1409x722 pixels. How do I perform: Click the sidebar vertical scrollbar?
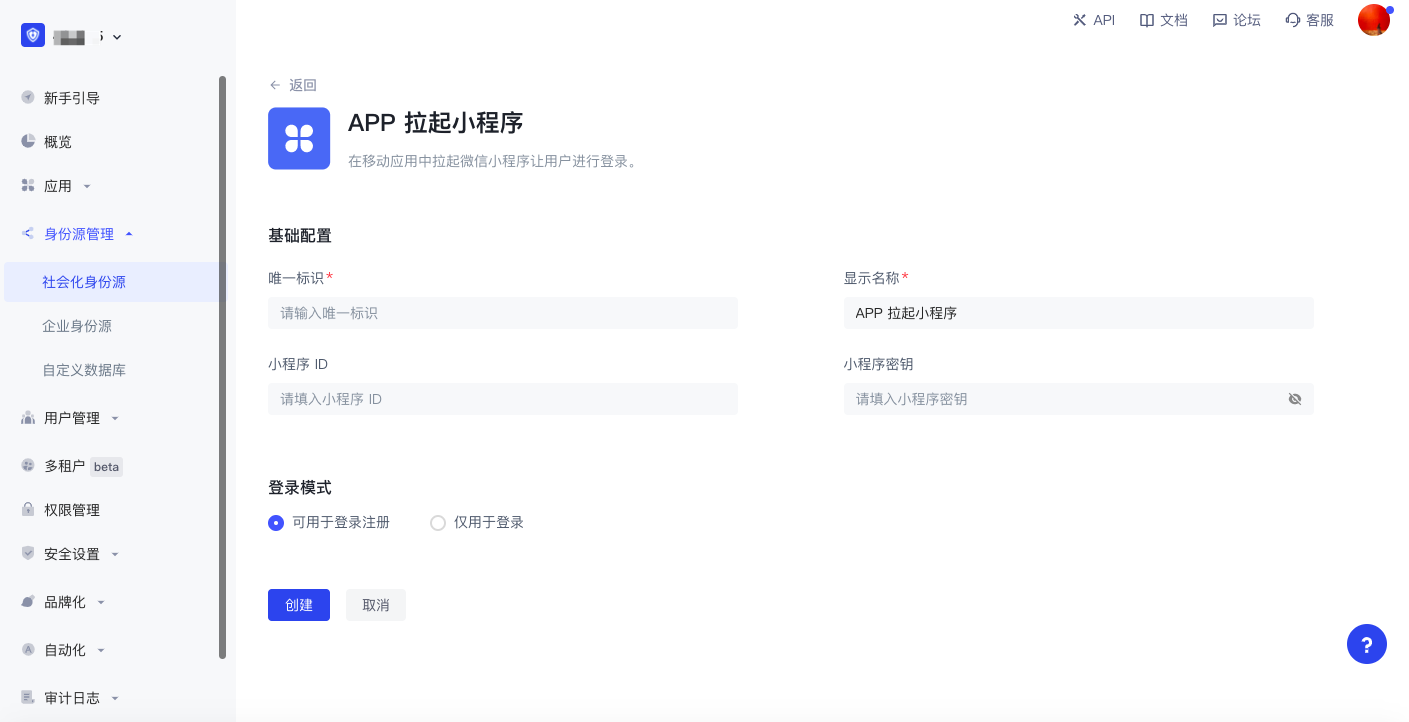(223, 368)
